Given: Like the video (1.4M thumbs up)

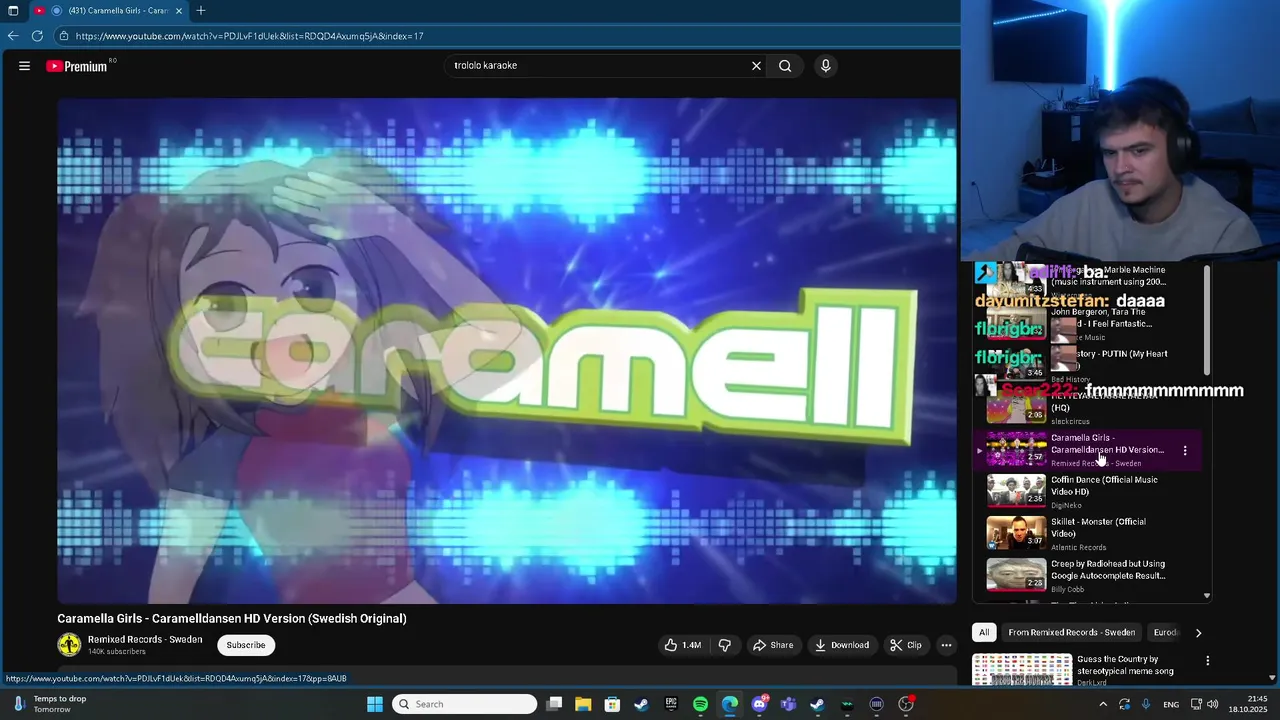Looking at the screenshot, I should [683, 645].
